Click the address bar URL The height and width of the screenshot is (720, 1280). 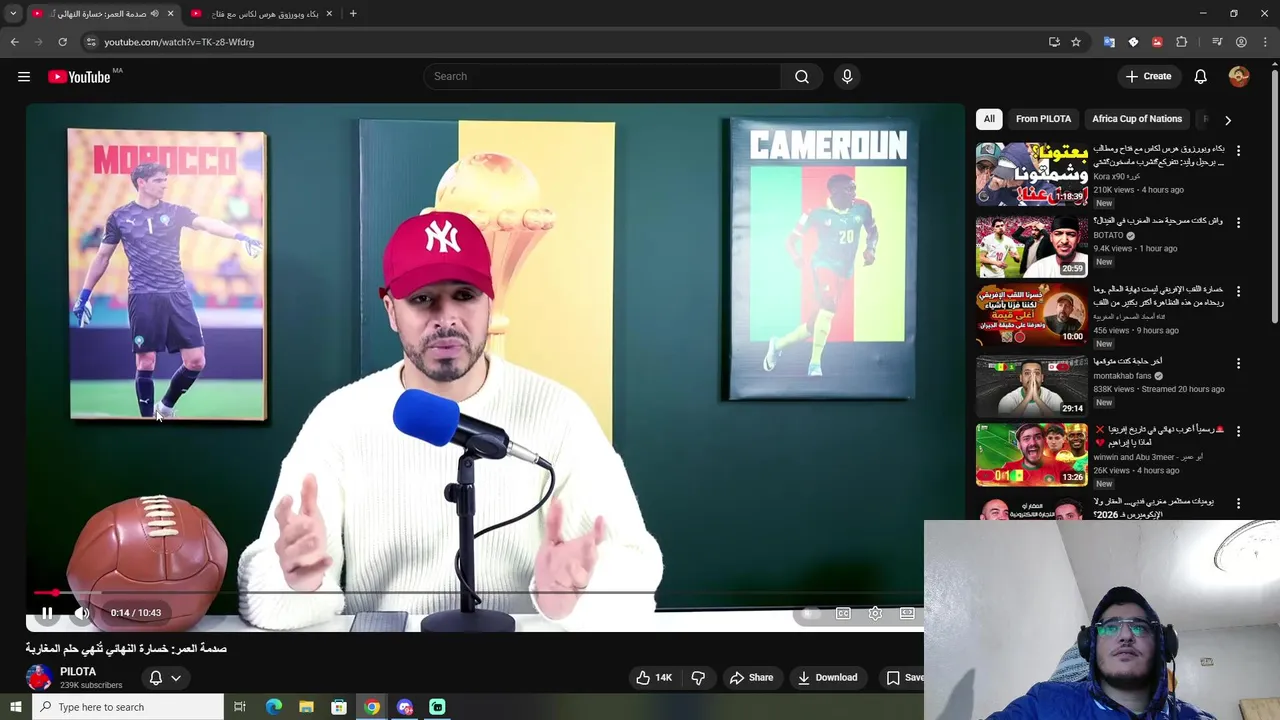tap(179, 42)
